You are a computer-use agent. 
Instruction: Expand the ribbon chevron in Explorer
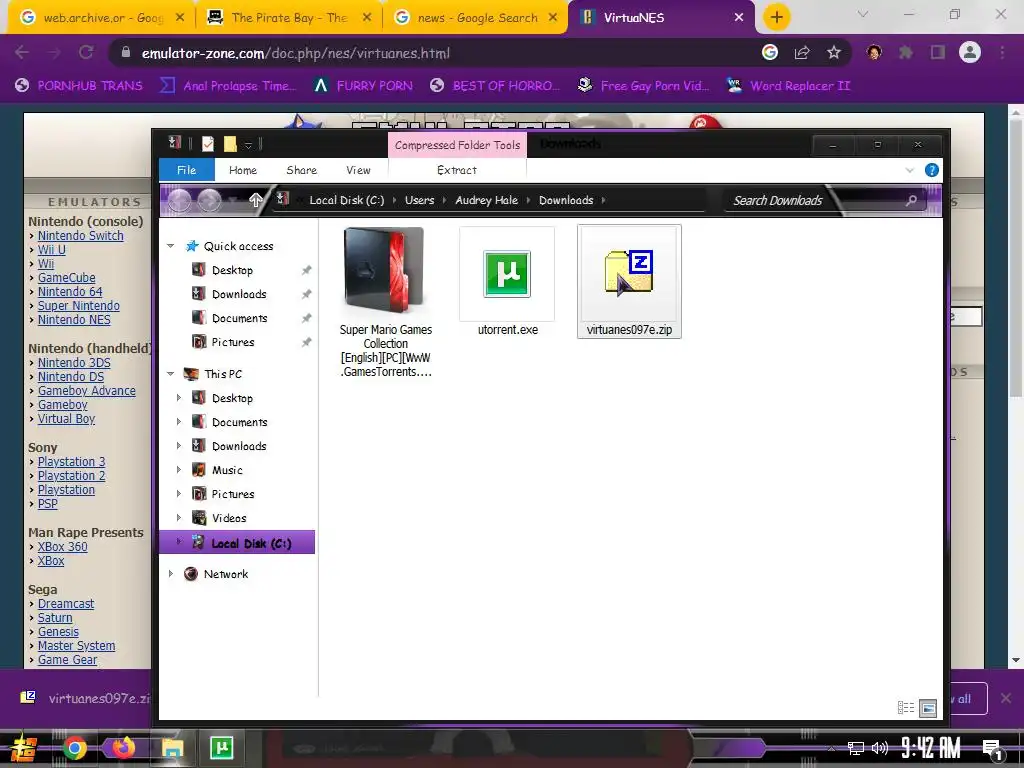point(910,170)
